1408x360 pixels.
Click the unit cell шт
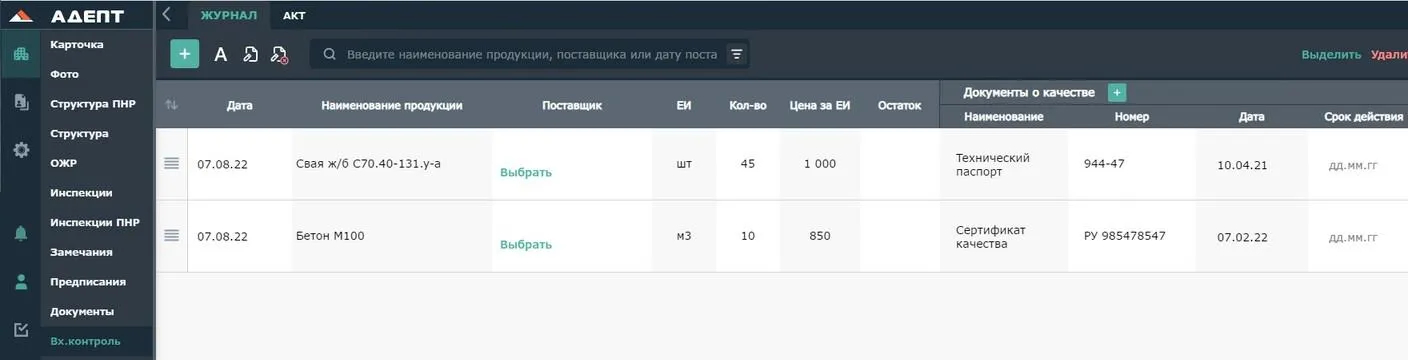pos(684,164)
